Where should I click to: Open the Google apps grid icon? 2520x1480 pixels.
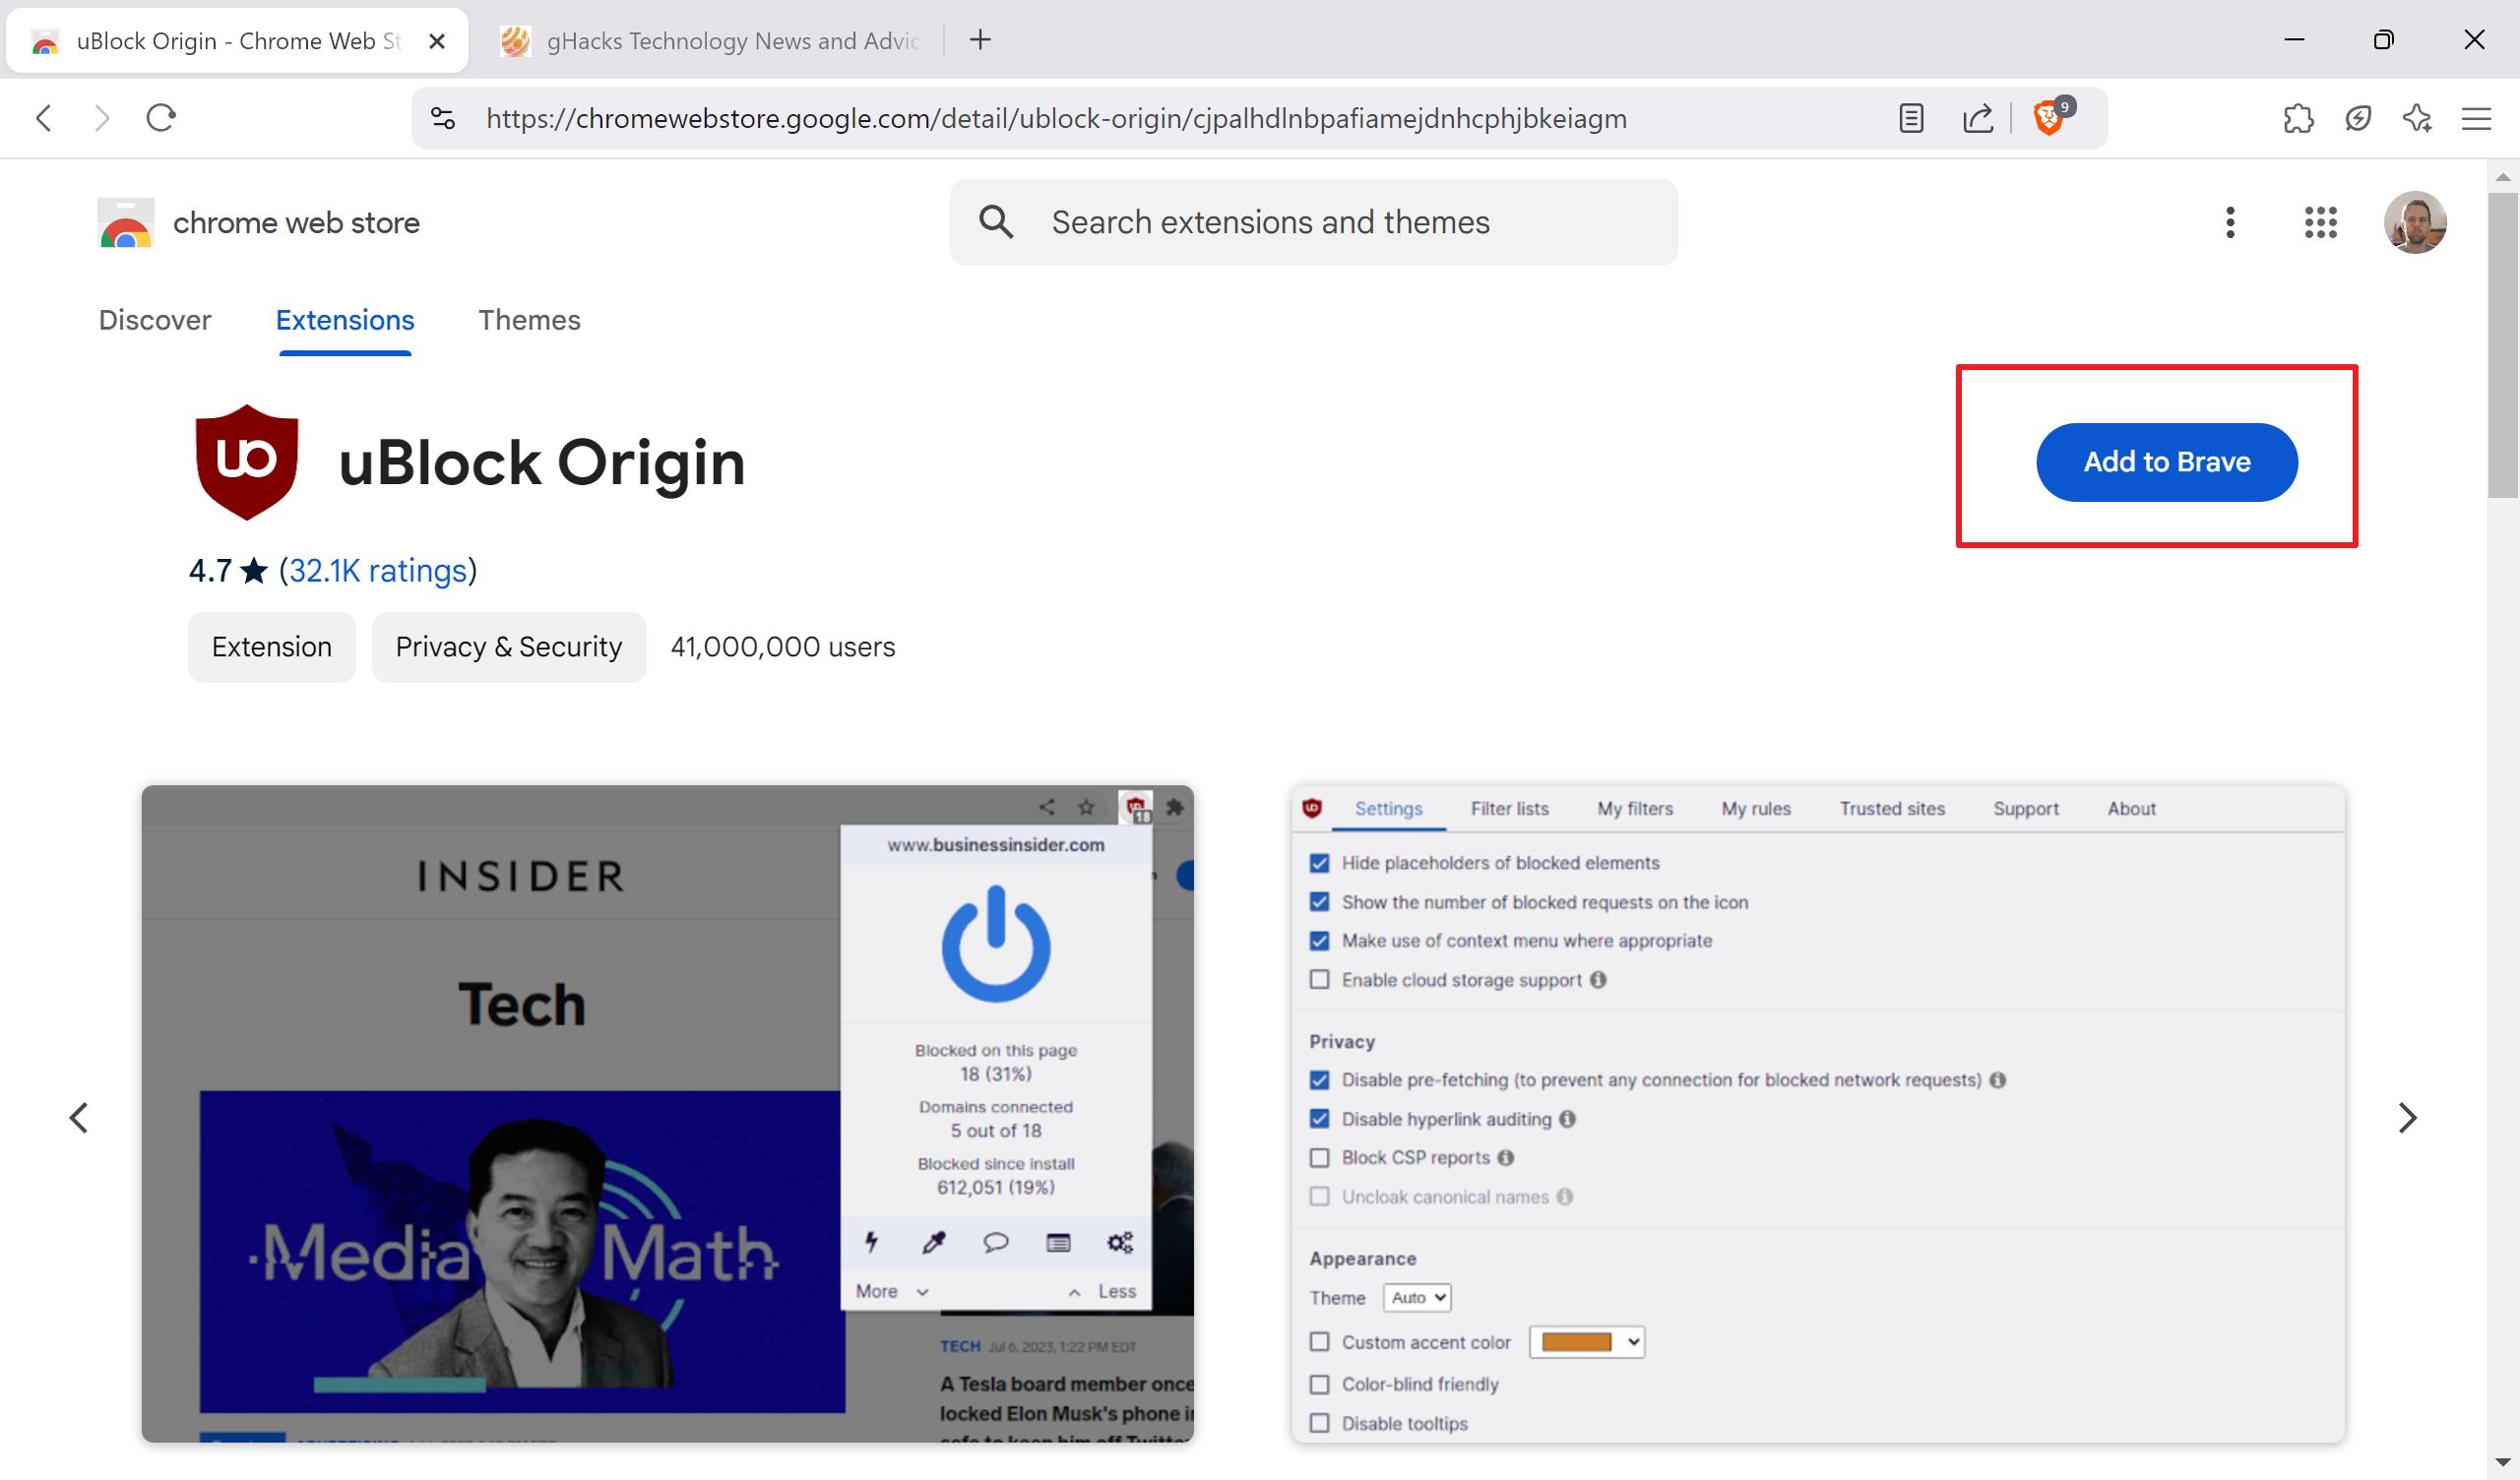tap(2320, 222)
